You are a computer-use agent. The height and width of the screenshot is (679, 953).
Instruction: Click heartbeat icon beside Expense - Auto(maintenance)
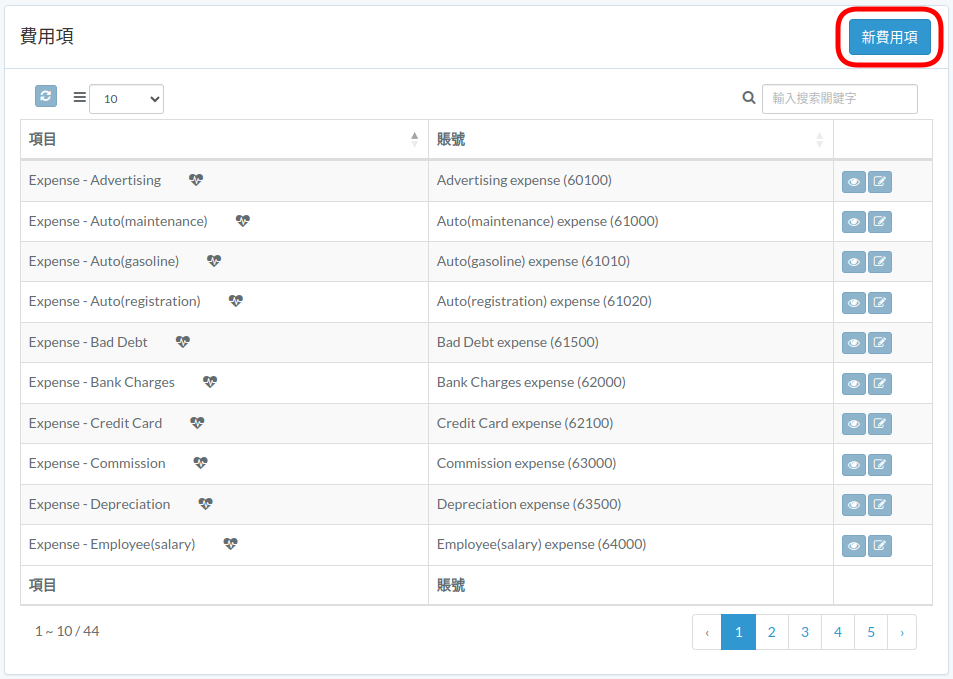pyautogui.click(x=243, y=221)
